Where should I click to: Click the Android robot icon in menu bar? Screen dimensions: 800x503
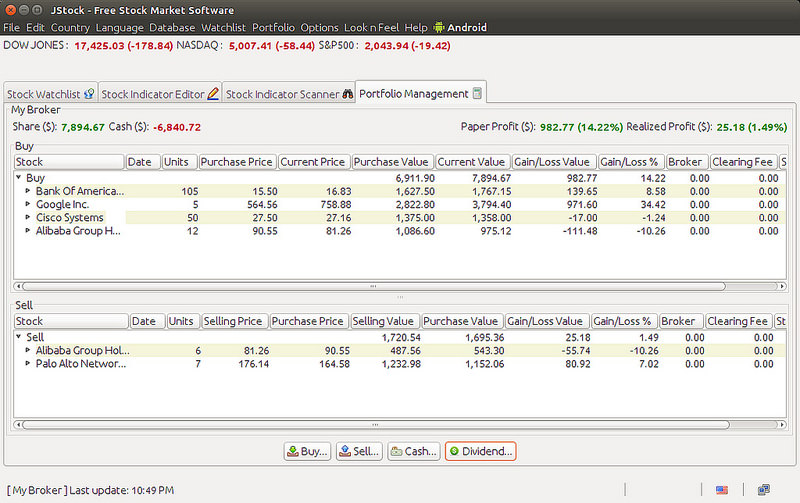pyautogui.click(x=438, y=27)
